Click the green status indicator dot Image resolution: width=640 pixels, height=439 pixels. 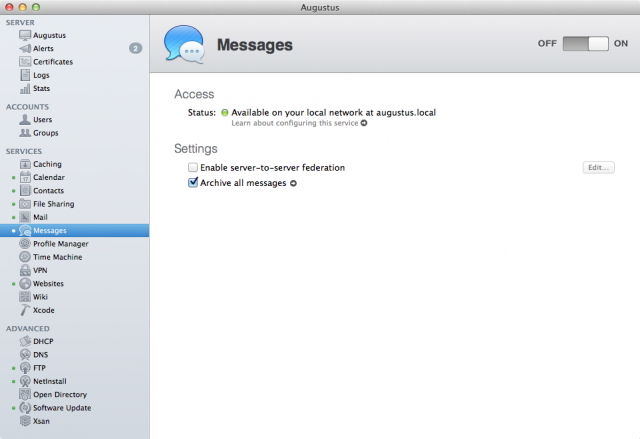click(x=224, y=113)
